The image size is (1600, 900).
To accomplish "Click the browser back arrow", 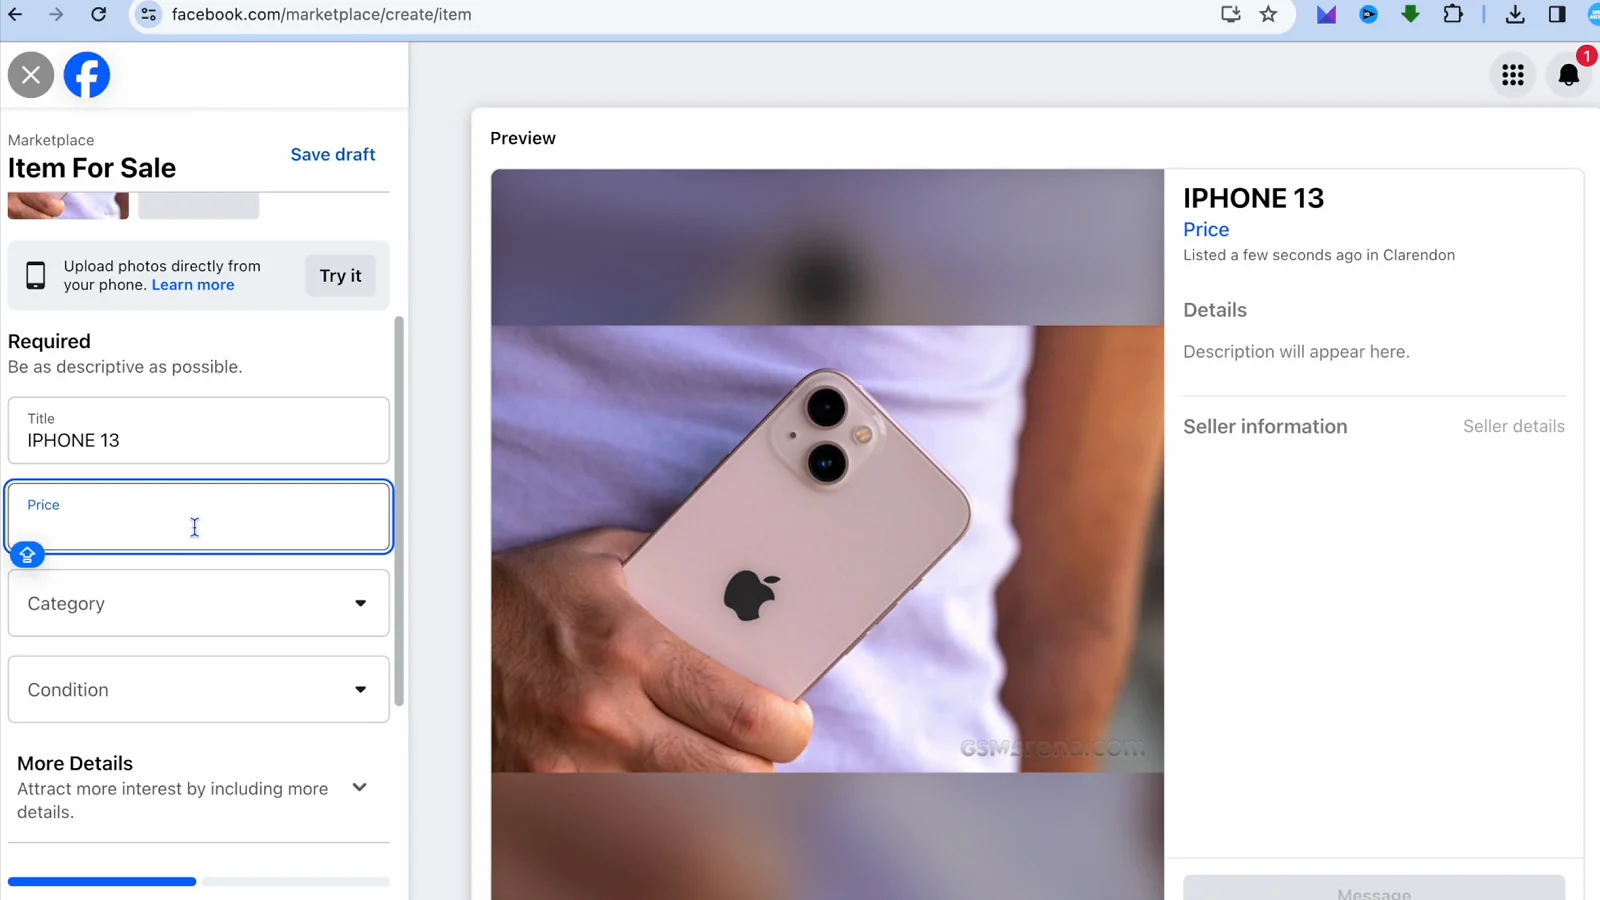I will click(x=16, y=14).
